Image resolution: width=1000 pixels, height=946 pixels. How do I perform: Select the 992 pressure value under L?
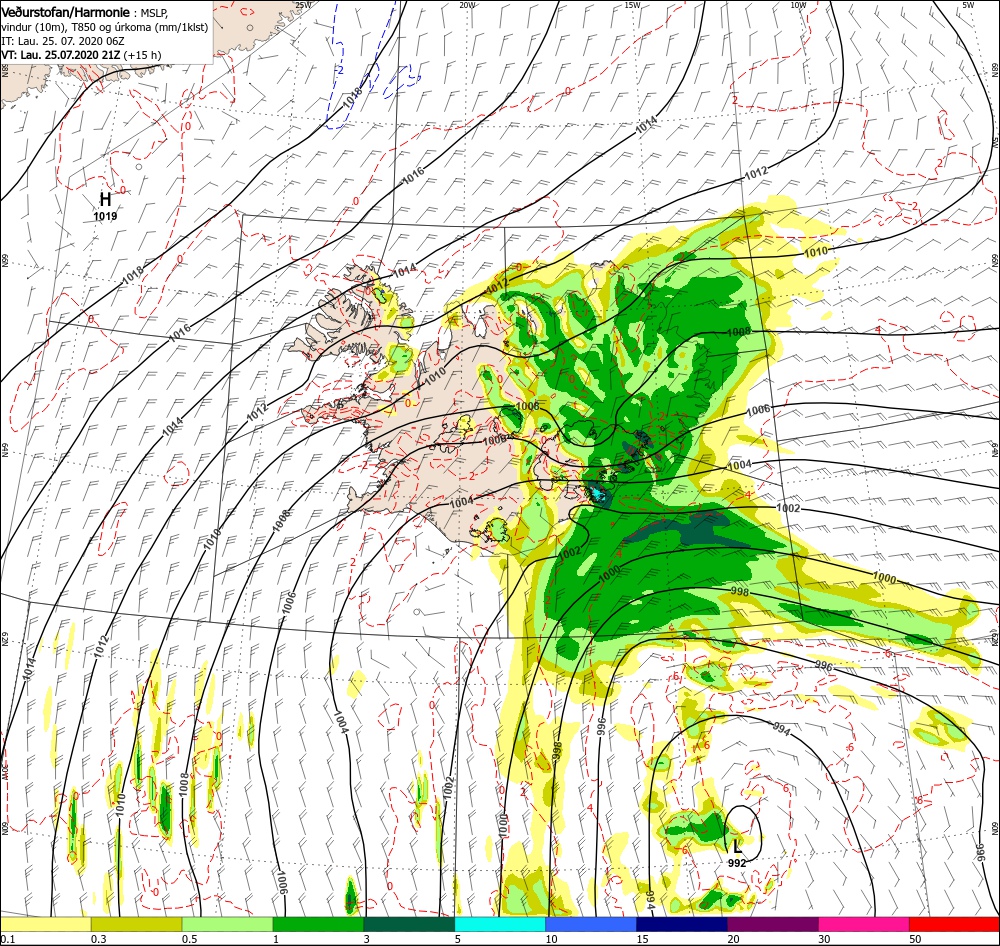click(x=737, y=863)
